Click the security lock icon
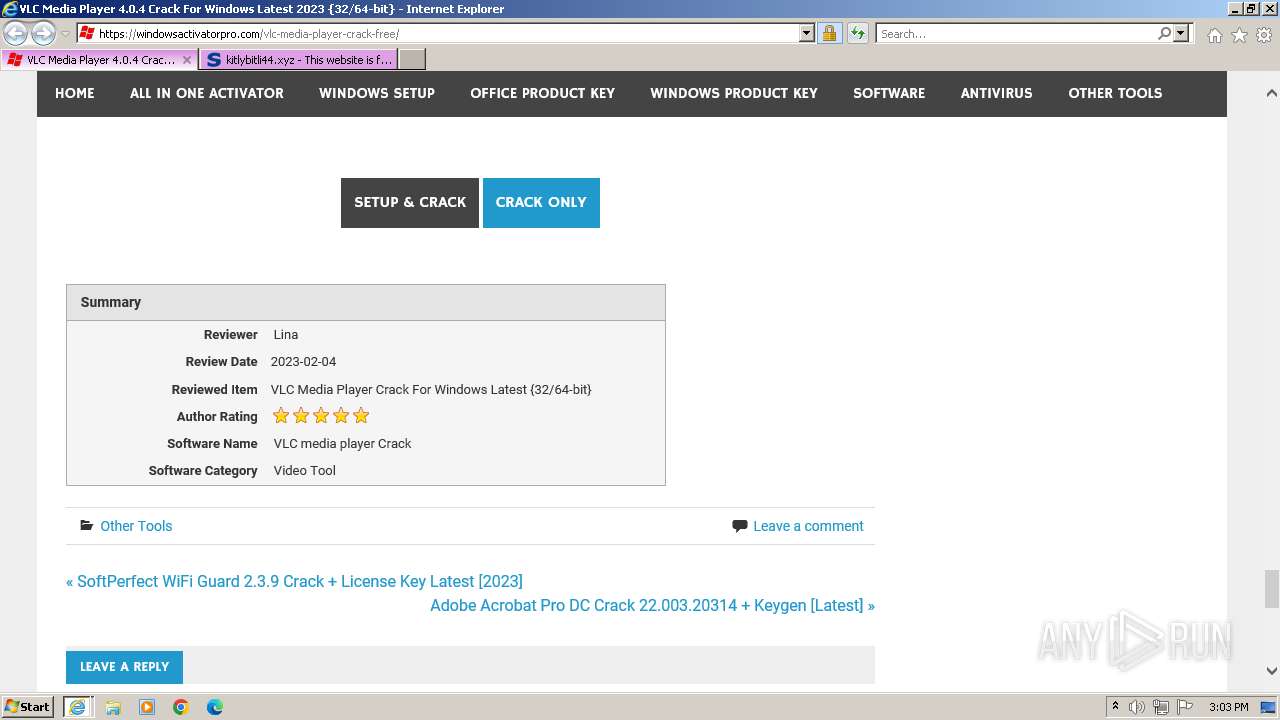Viewport: 1280px width, 720px height. tap(829, 33)
